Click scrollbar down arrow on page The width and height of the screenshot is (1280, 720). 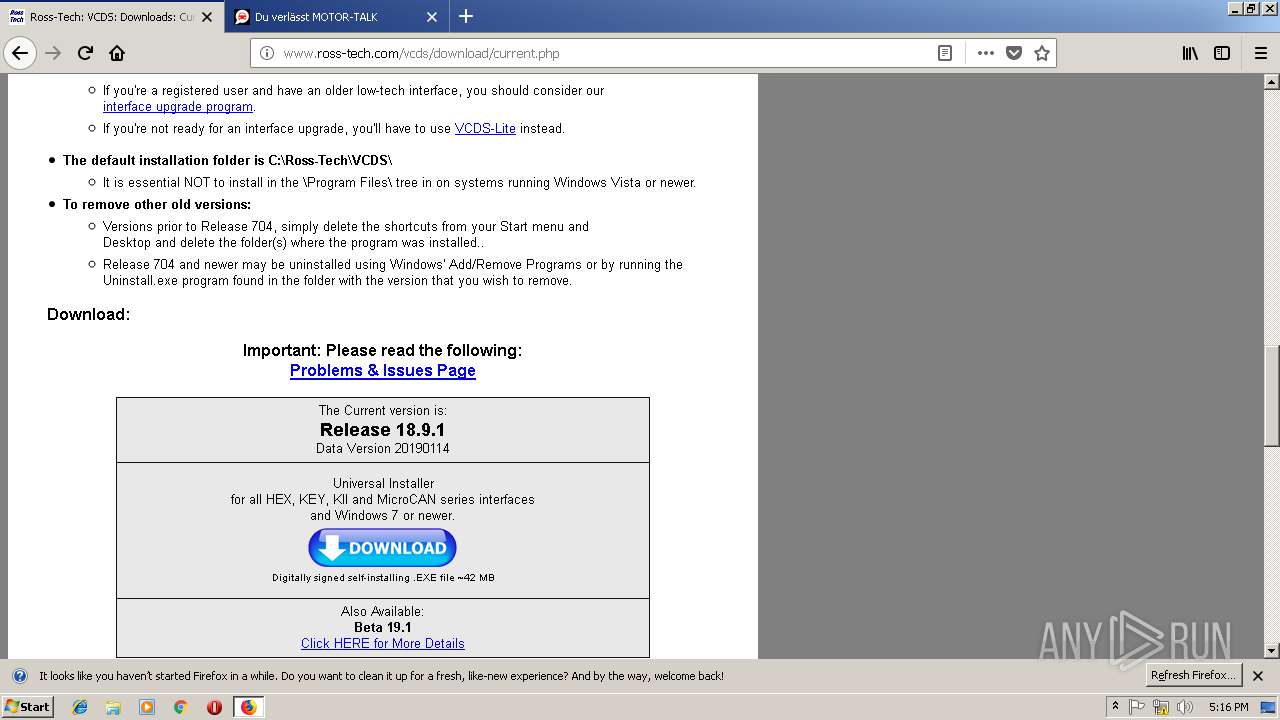tap(1271, 650)
